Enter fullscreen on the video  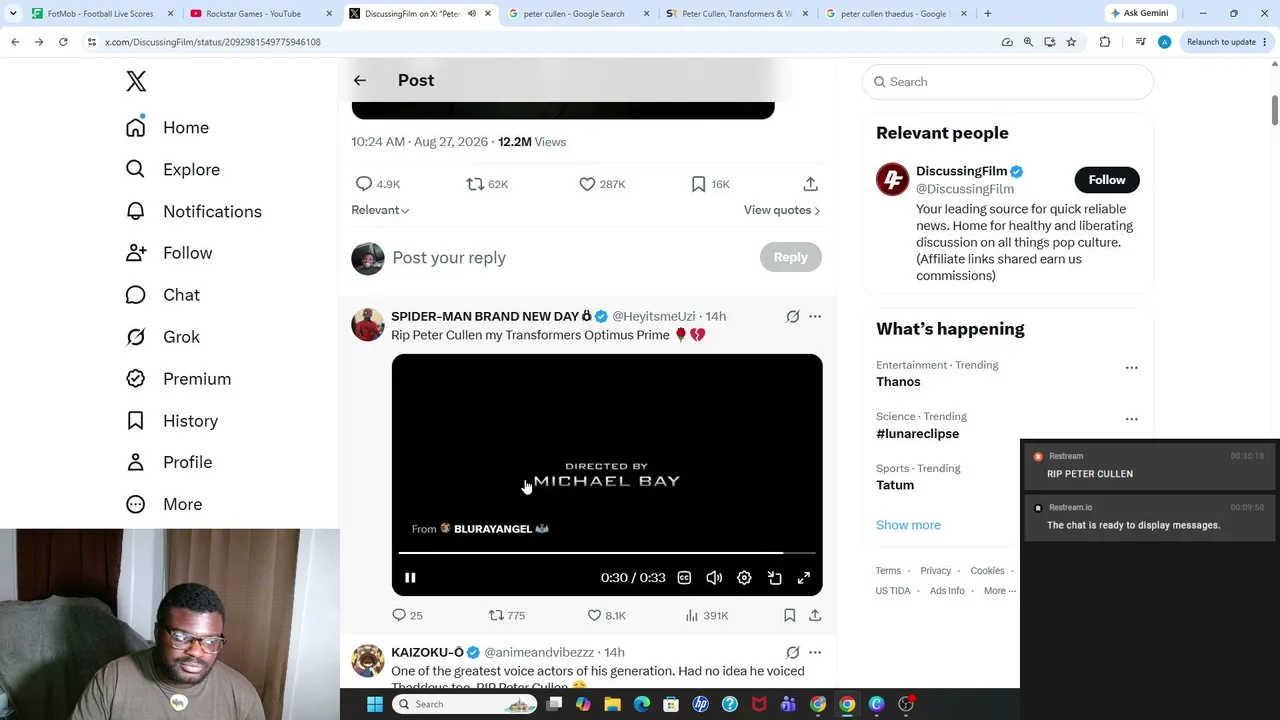804,578
